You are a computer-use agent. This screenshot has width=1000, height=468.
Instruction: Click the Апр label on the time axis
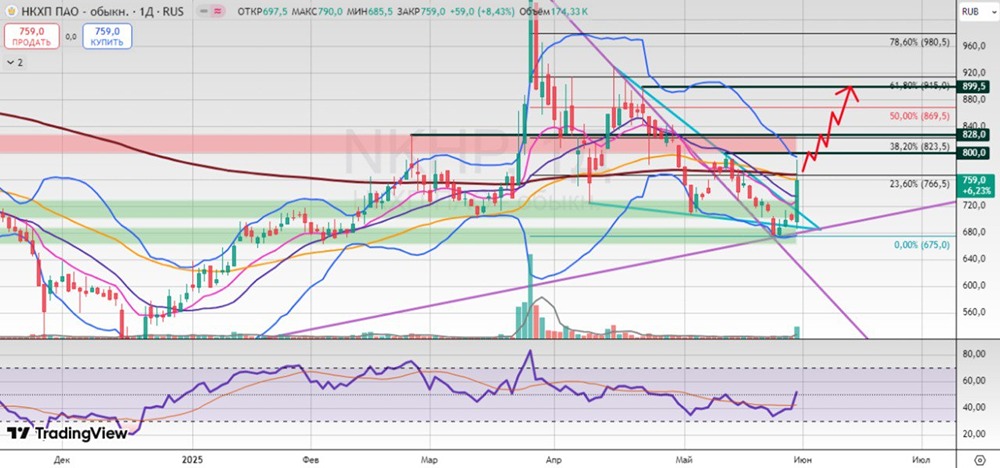pyautogui.click(x=554, y=459)
